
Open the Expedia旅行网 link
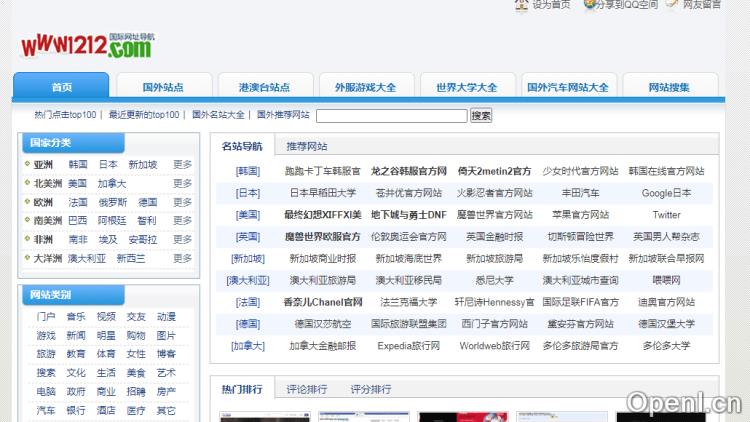pyautogui.click(x=408, y=346)
